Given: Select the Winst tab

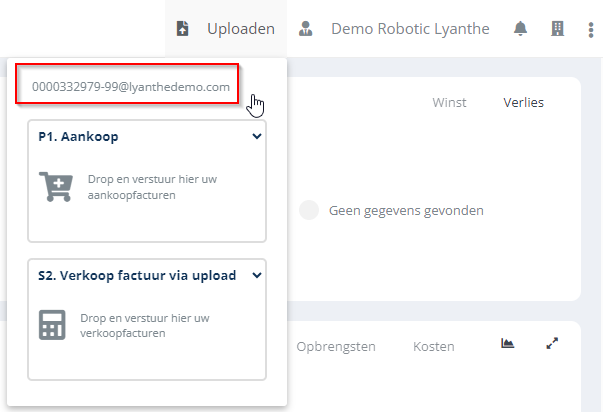Looking at the screenshot, I should 449,102.
